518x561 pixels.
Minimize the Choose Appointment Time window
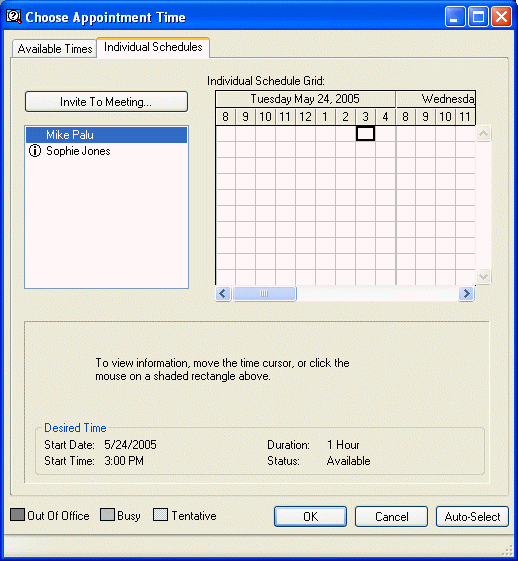pyautogui.click(x=455, y=17)
